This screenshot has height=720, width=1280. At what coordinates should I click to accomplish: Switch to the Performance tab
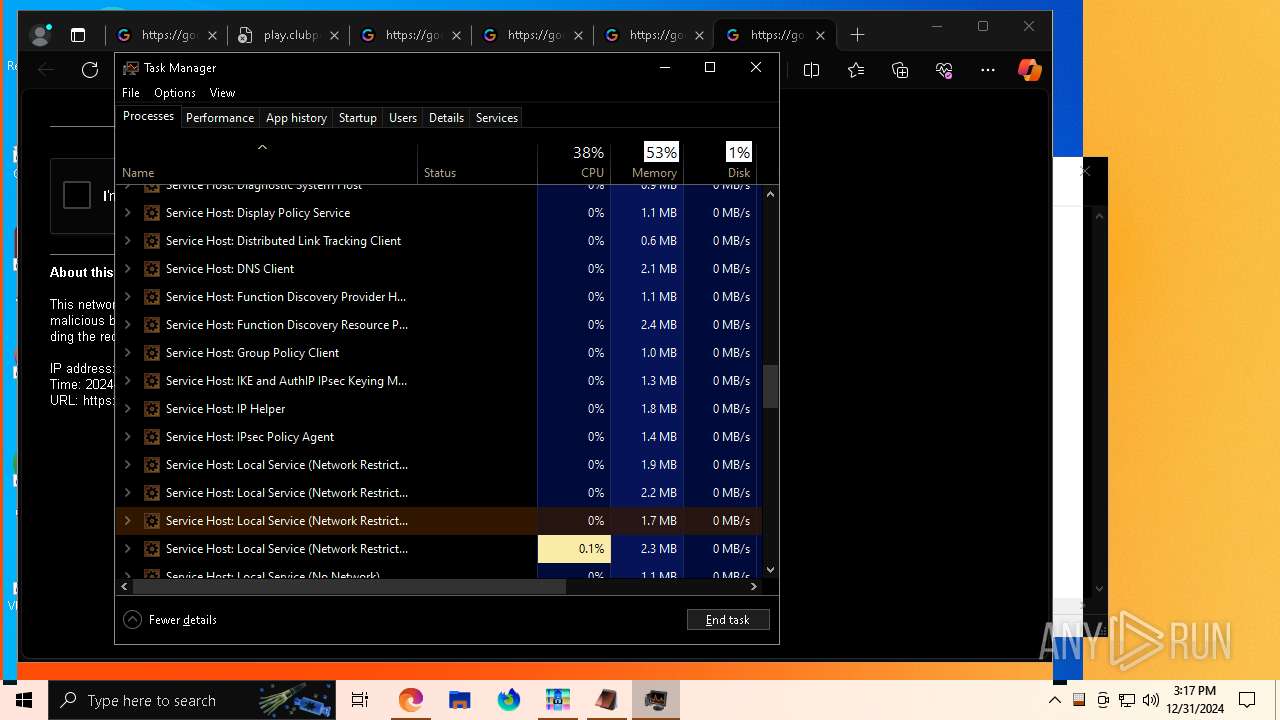[220, 117]
